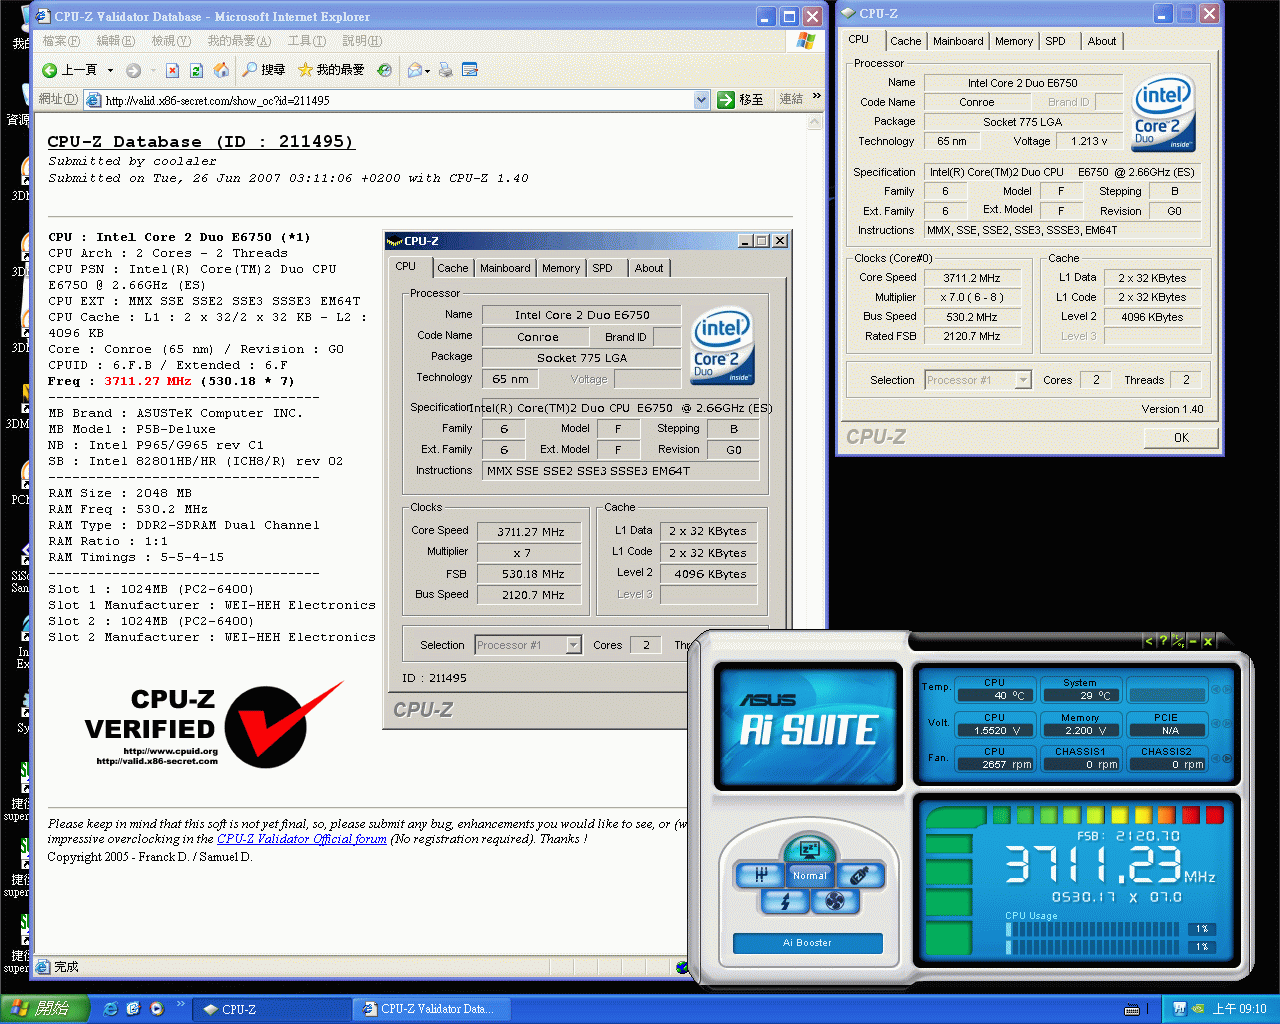Click the left arrow in Ai Suite title
The image size is (1280, 1024).
click(x=1149, y=641)
